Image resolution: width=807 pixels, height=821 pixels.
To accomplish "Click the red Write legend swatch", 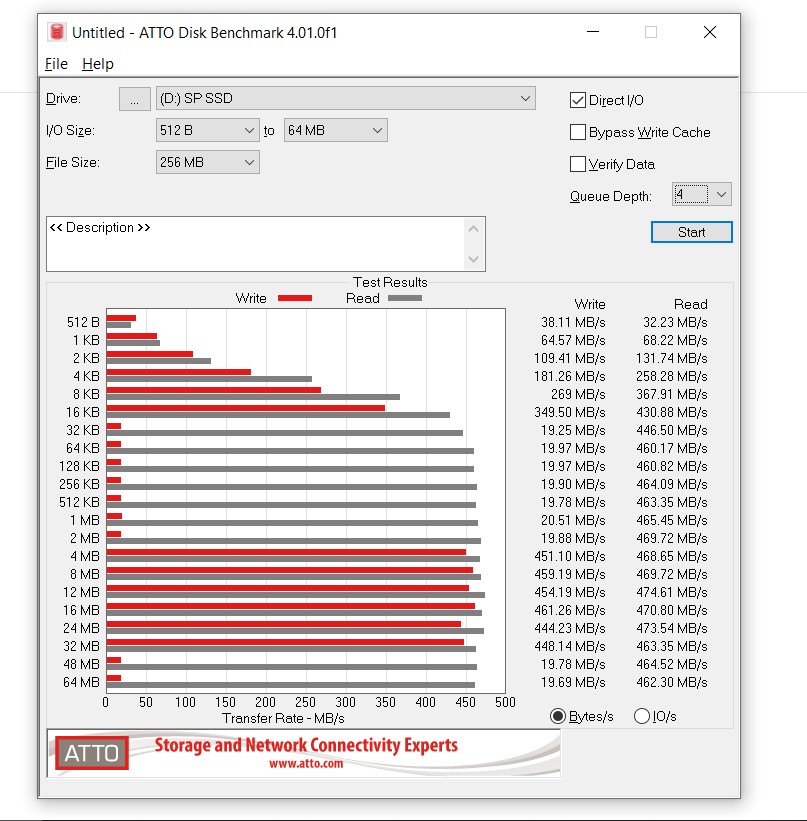I will pos(295,298).
